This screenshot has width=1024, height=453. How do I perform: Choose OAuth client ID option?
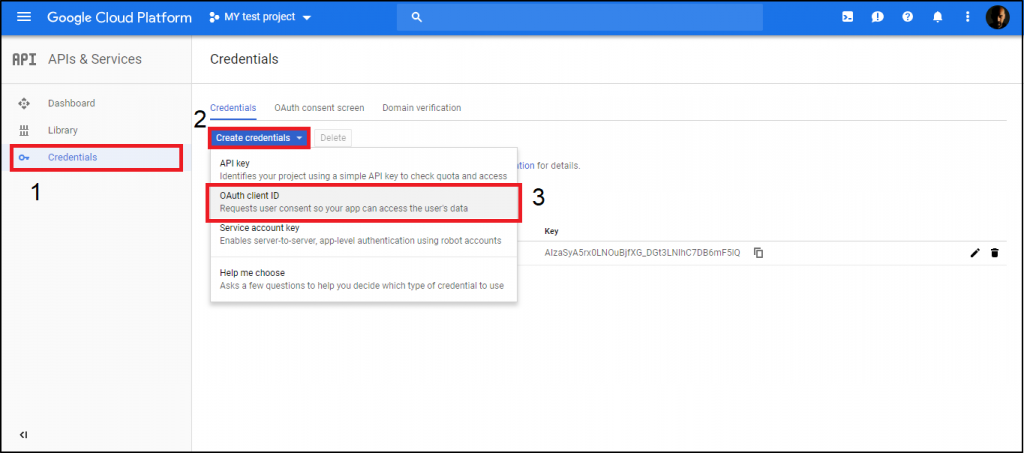[364, 202]
